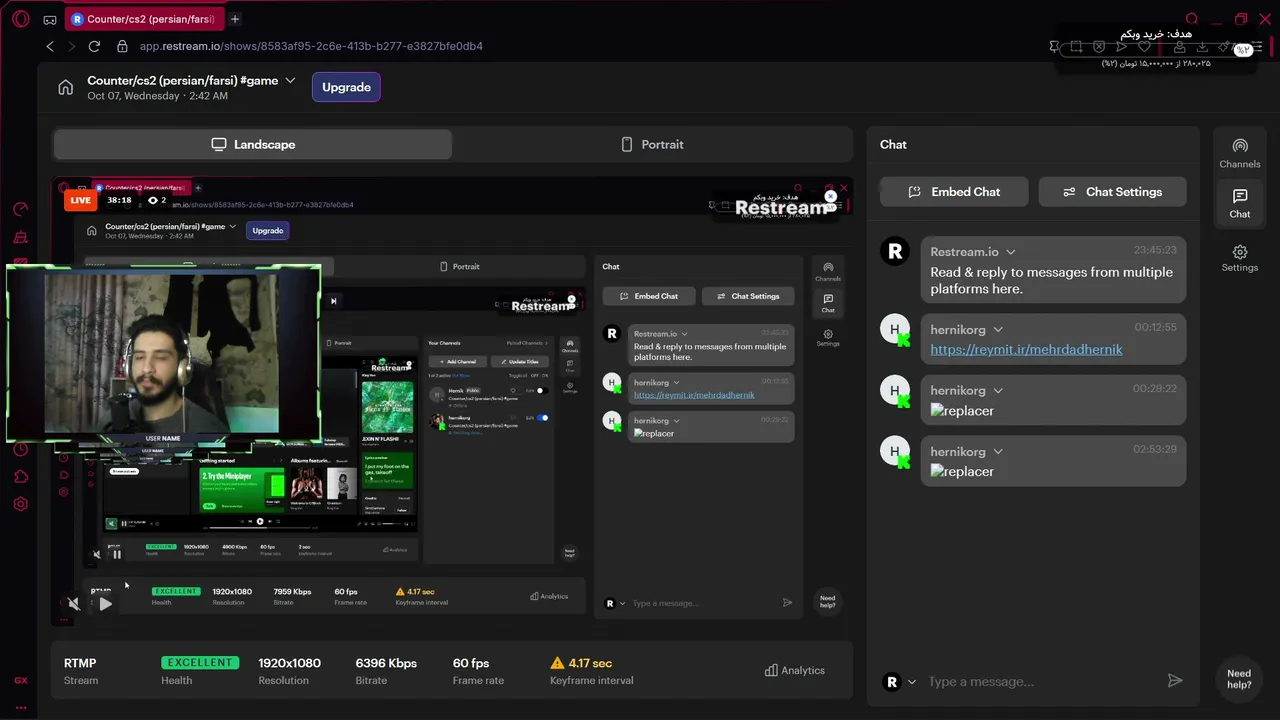1280x720 pixels.
Task: Send the chat message arrow icon
Action: coord(1175,681)
